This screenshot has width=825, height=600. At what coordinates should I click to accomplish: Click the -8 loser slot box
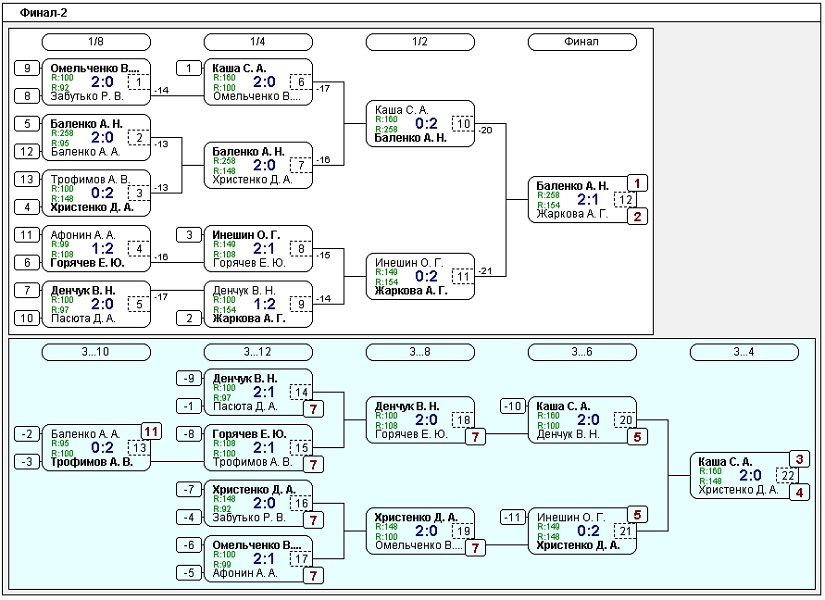189,434
